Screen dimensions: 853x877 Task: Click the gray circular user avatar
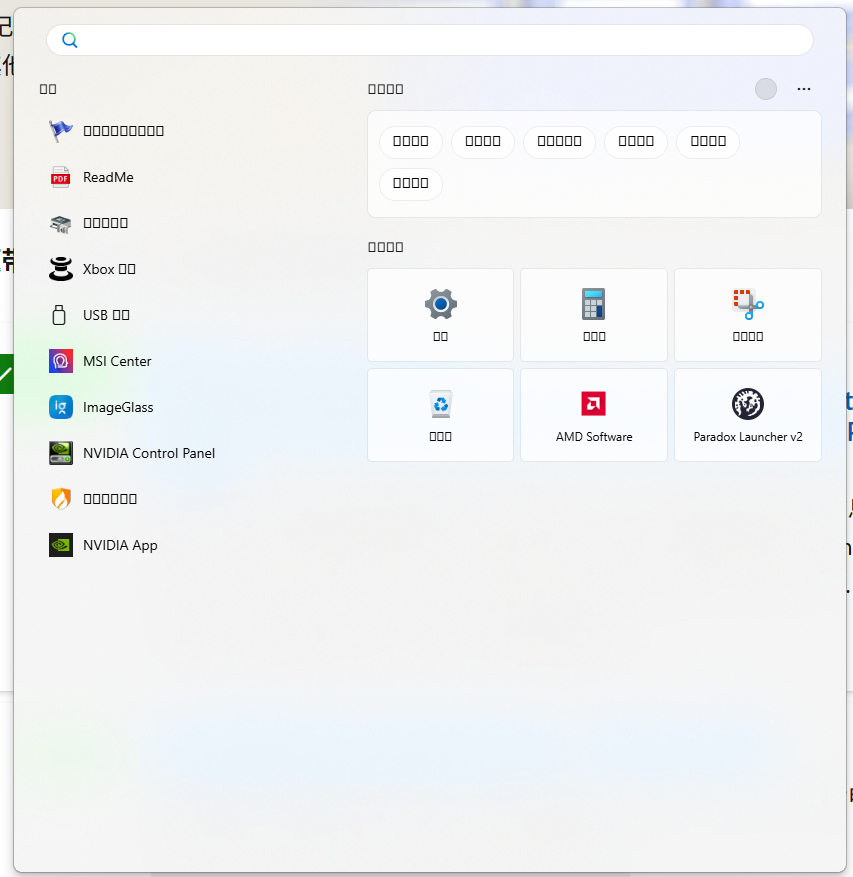(x=766, y=89)
